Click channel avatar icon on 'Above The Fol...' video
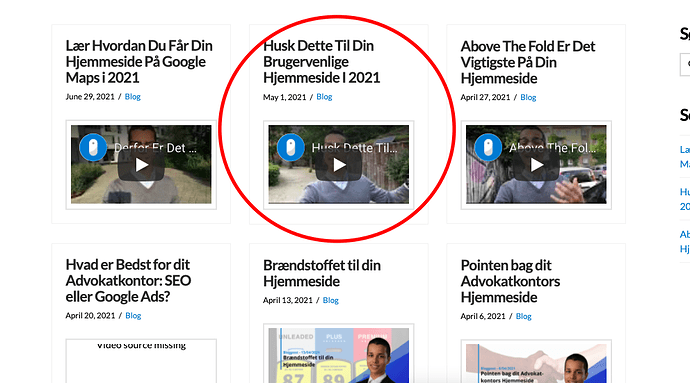This screenshot has width=690, height=383. click(488, 147)
